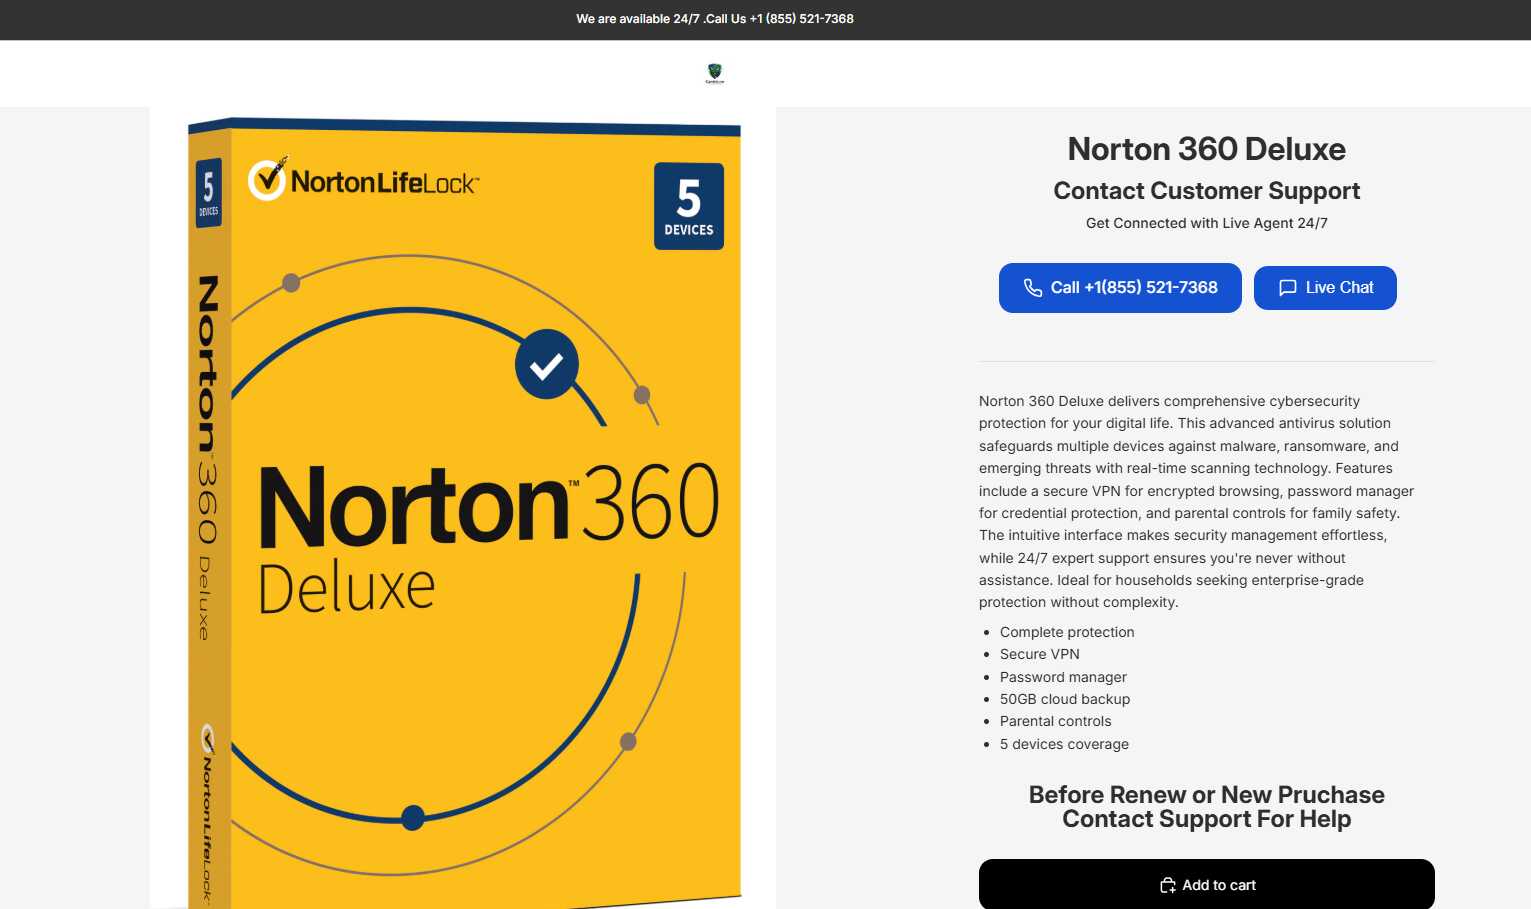
Task: Click Get Connected with Live Agent text
Action: click(1207, 223)
